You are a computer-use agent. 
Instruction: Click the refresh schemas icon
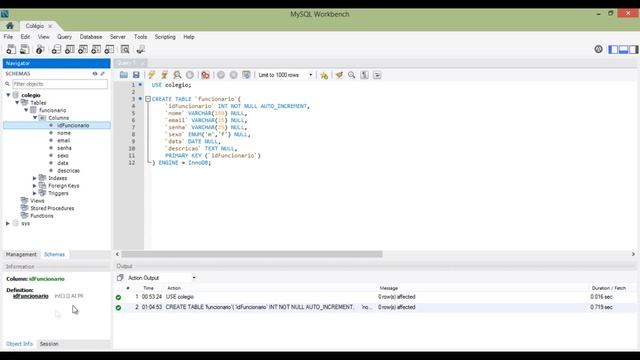[95, 73]
